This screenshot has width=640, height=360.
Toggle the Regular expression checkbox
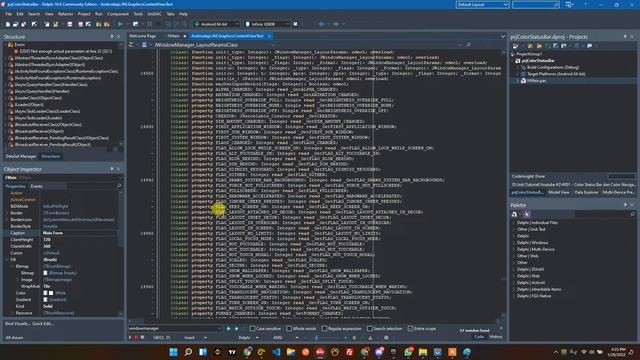point(324,329)
